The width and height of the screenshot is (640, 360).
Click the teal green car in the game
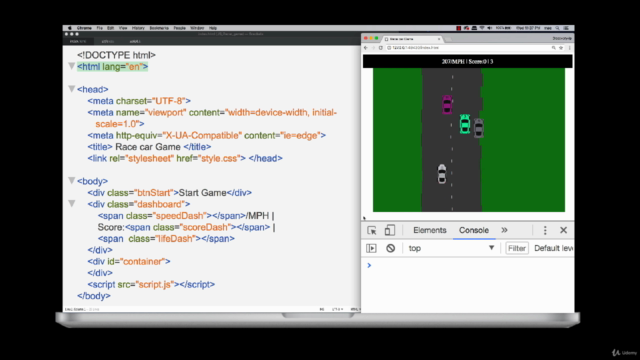click(465, 124)
